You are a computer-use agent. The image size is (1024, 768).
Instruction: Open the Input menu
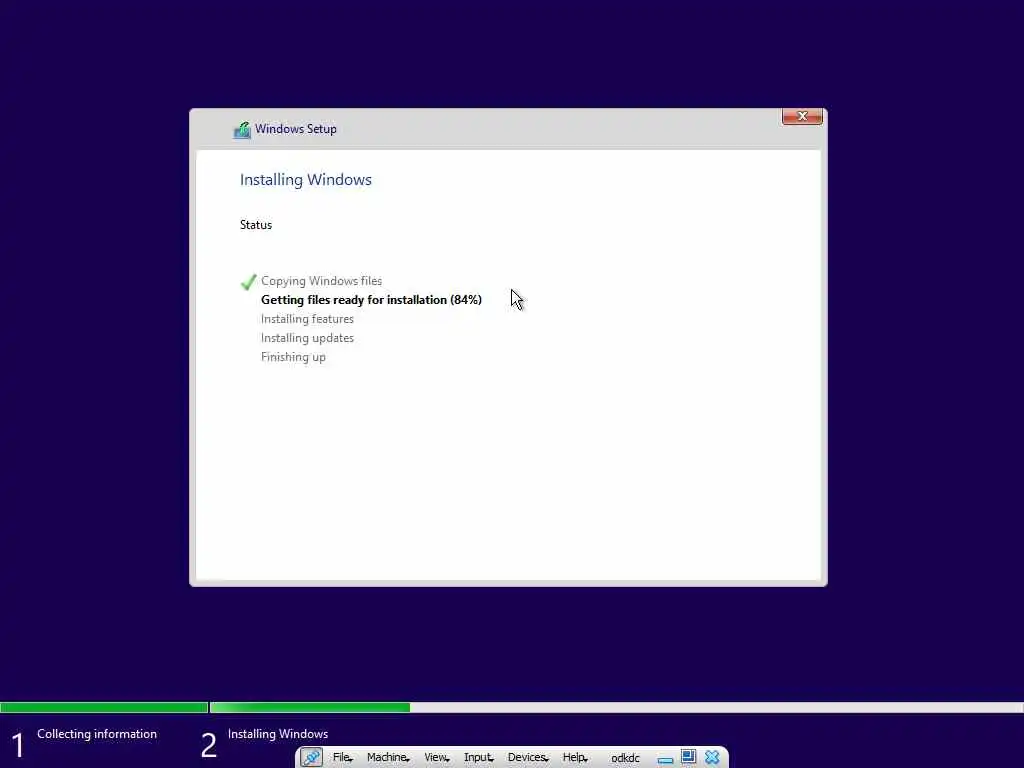coord(478,758)
